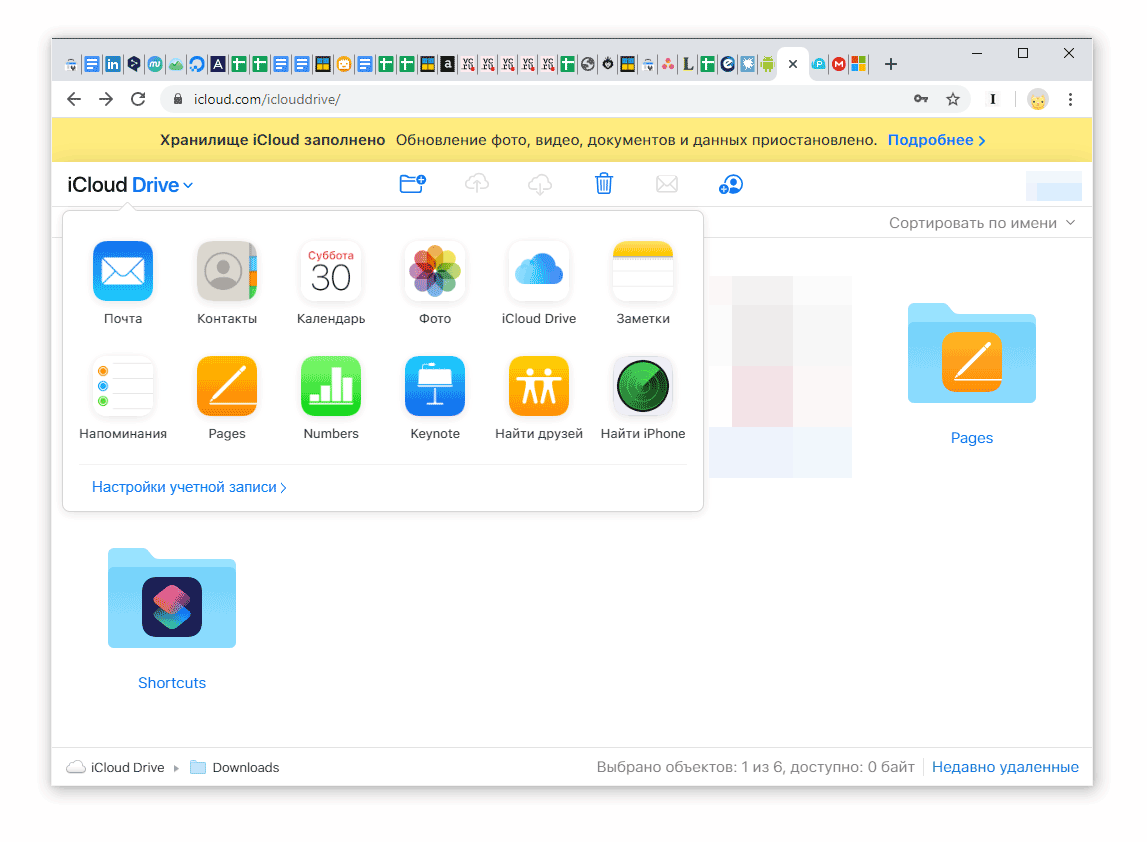Open Заметки notes app
Image resolution: width=1147 pixels, height=842 pixels.
pos(643,271)
